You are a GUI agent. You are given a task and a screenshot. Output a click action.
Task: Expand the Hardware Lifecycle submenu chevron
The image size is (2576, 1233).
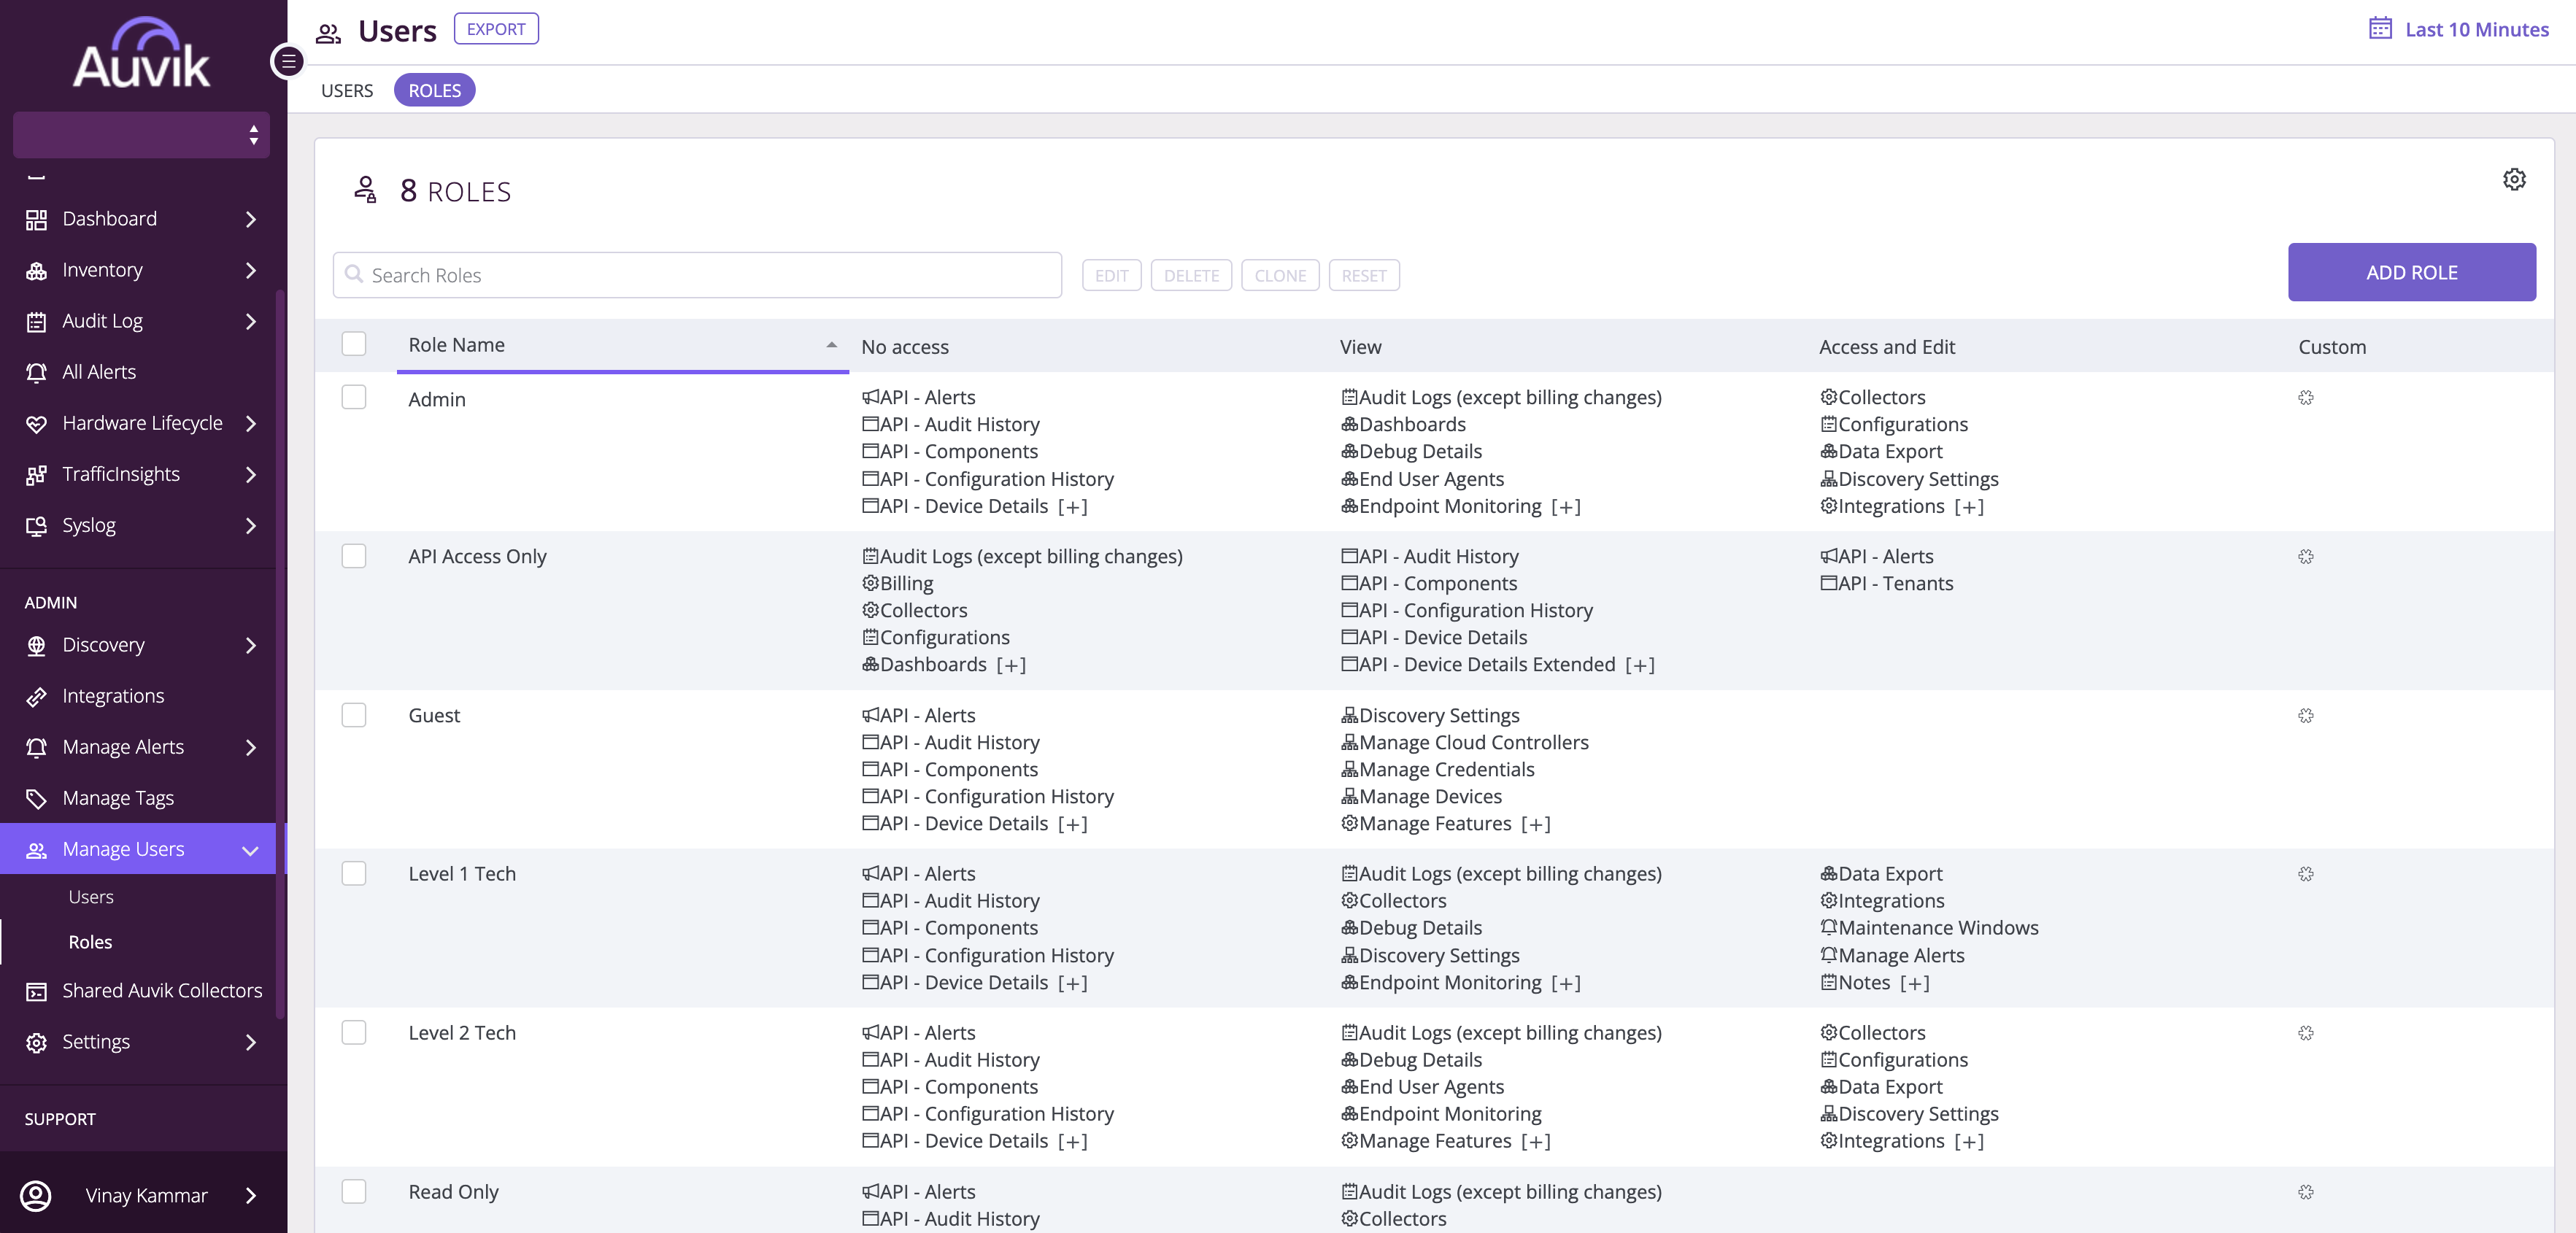[x=251, y=423]
